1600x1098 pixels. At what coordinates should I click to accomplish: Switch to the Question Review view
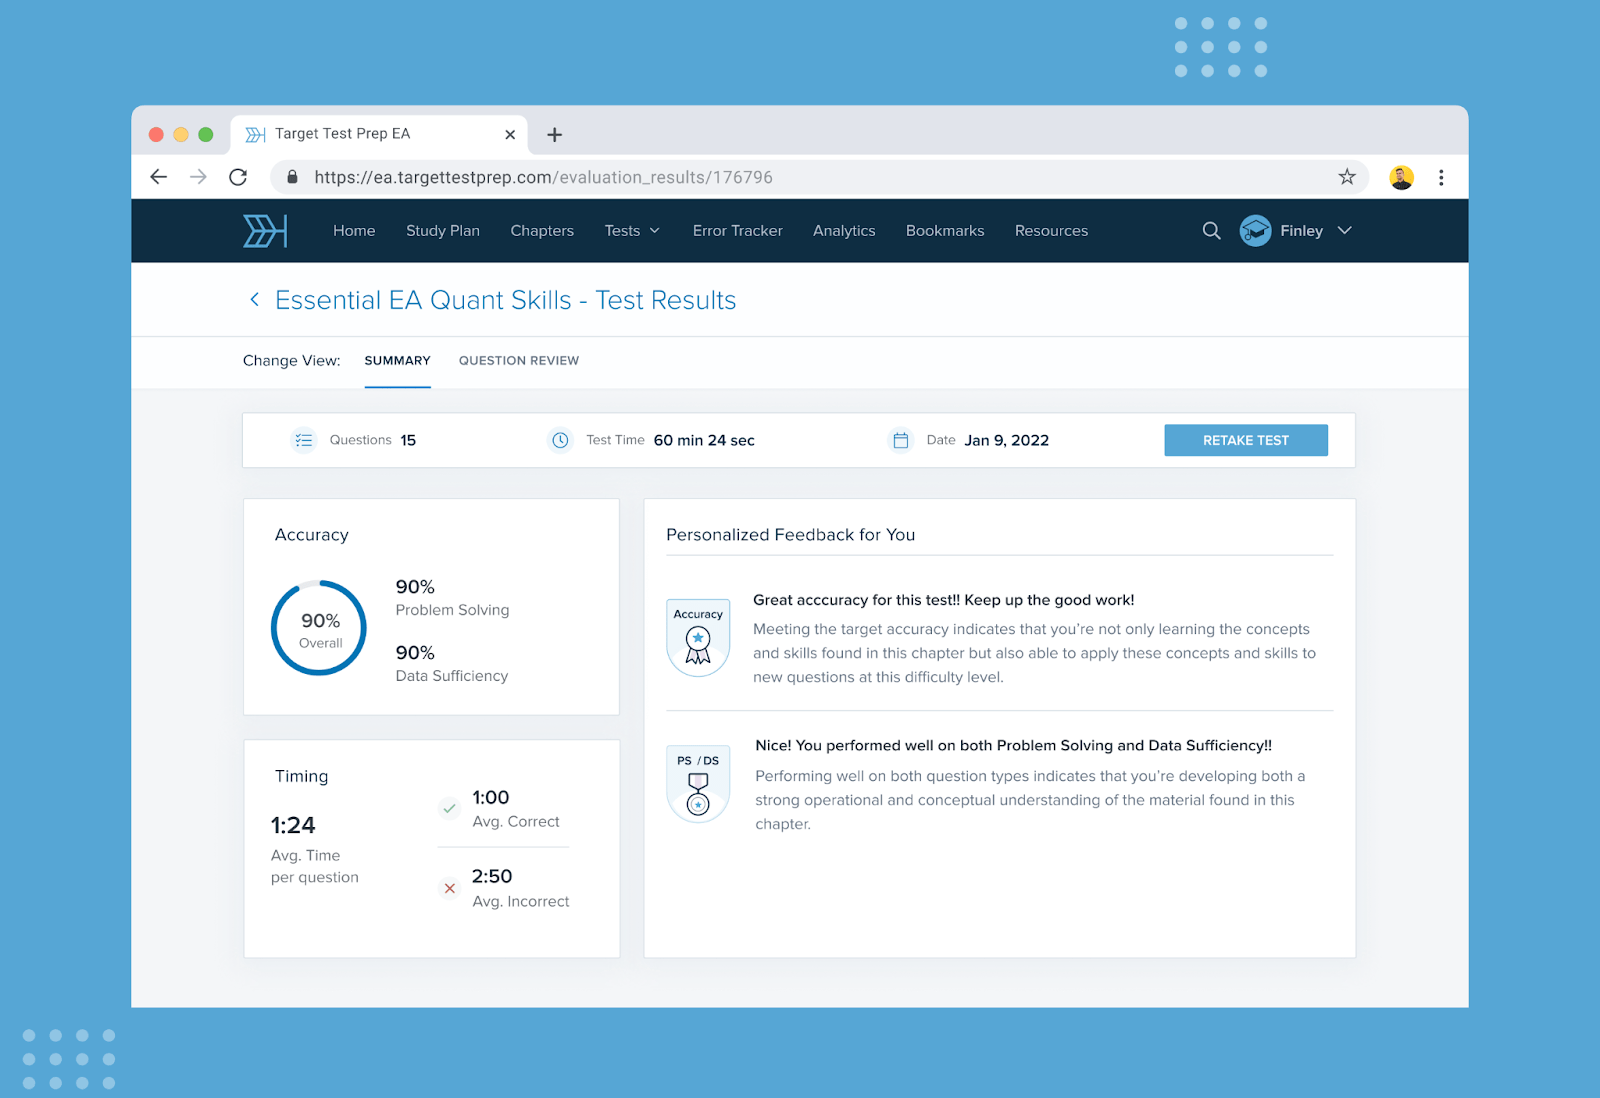tap(518, 361)
